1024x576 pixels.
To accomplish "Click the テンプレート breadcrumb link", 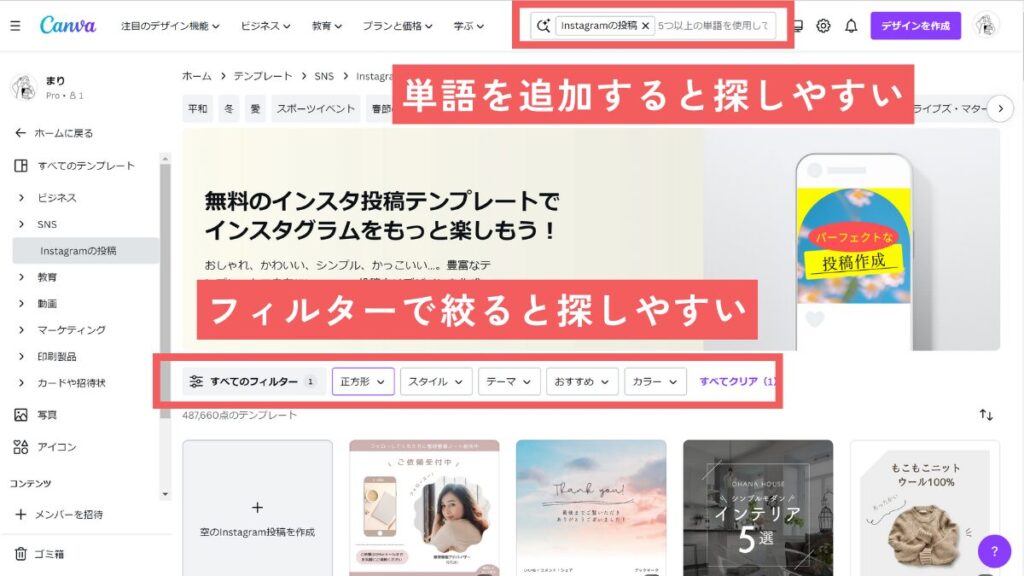I will pos(263,76).
